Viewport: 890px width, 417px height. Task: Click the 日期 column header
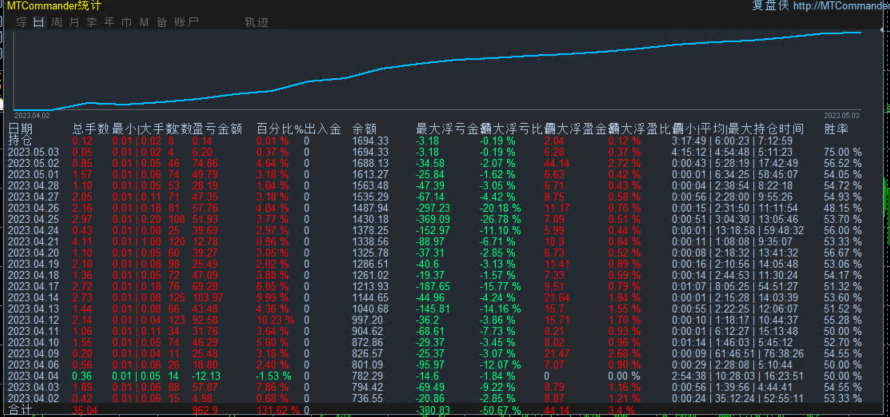20,129
